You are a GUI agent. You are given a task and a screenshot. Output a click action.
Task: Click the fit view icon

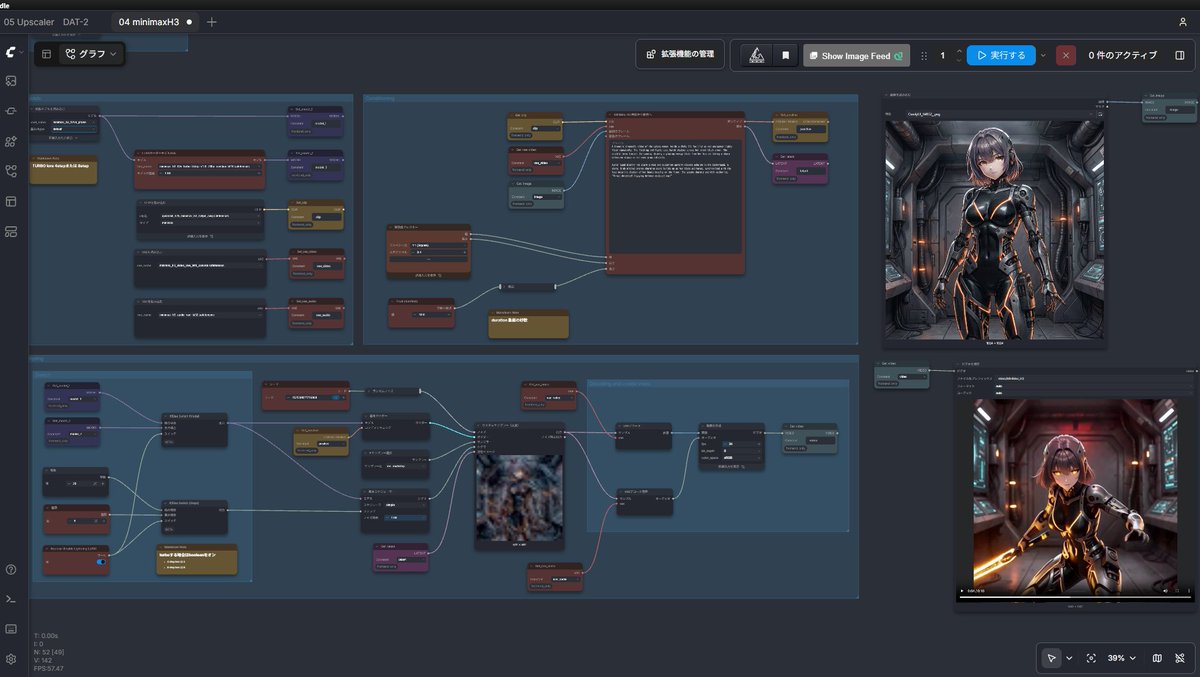coord(1091,658)
